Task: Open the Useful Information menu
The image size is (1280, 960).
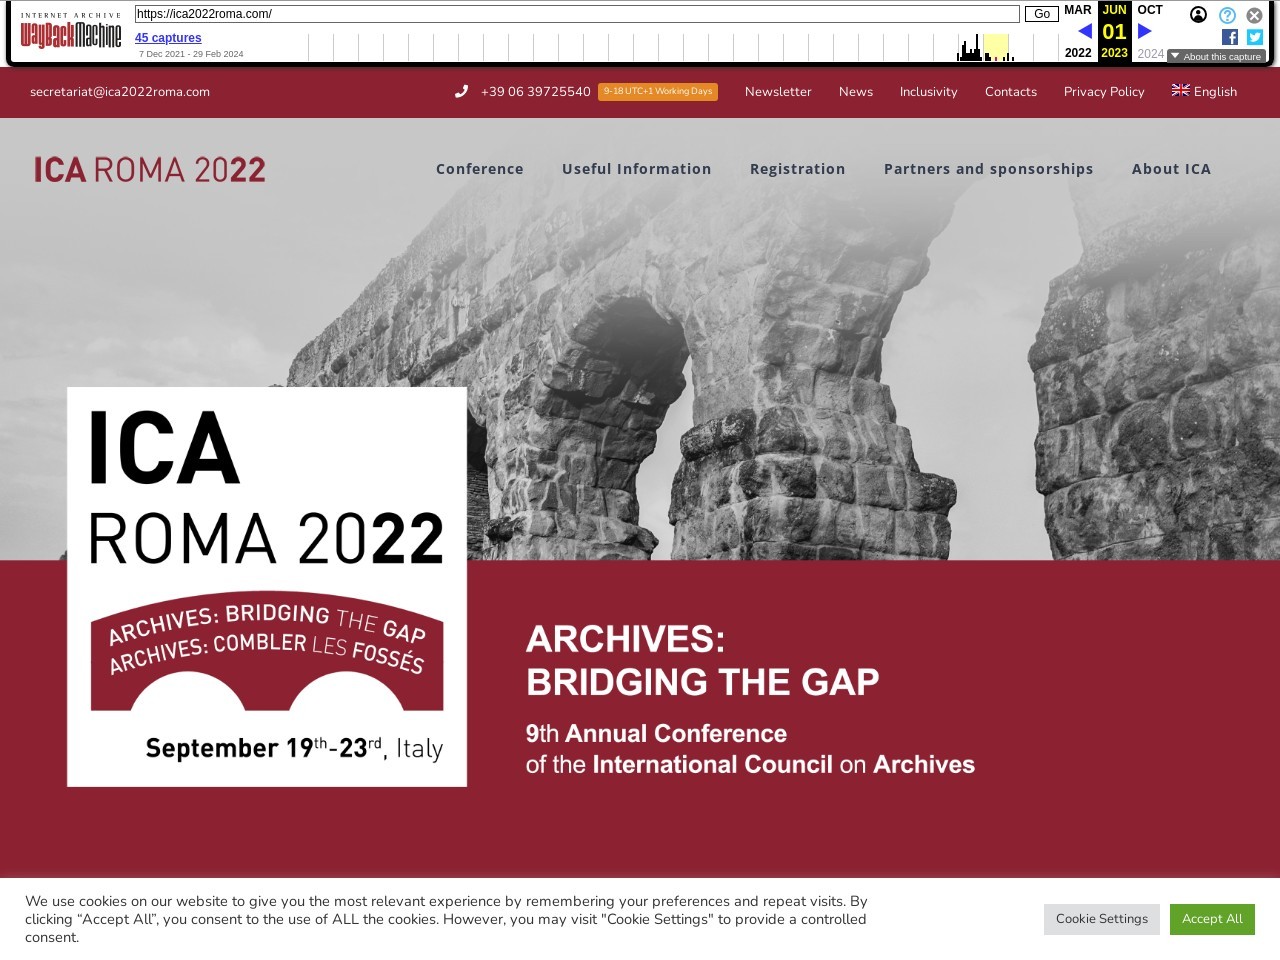Action: (x=637, y=169)
